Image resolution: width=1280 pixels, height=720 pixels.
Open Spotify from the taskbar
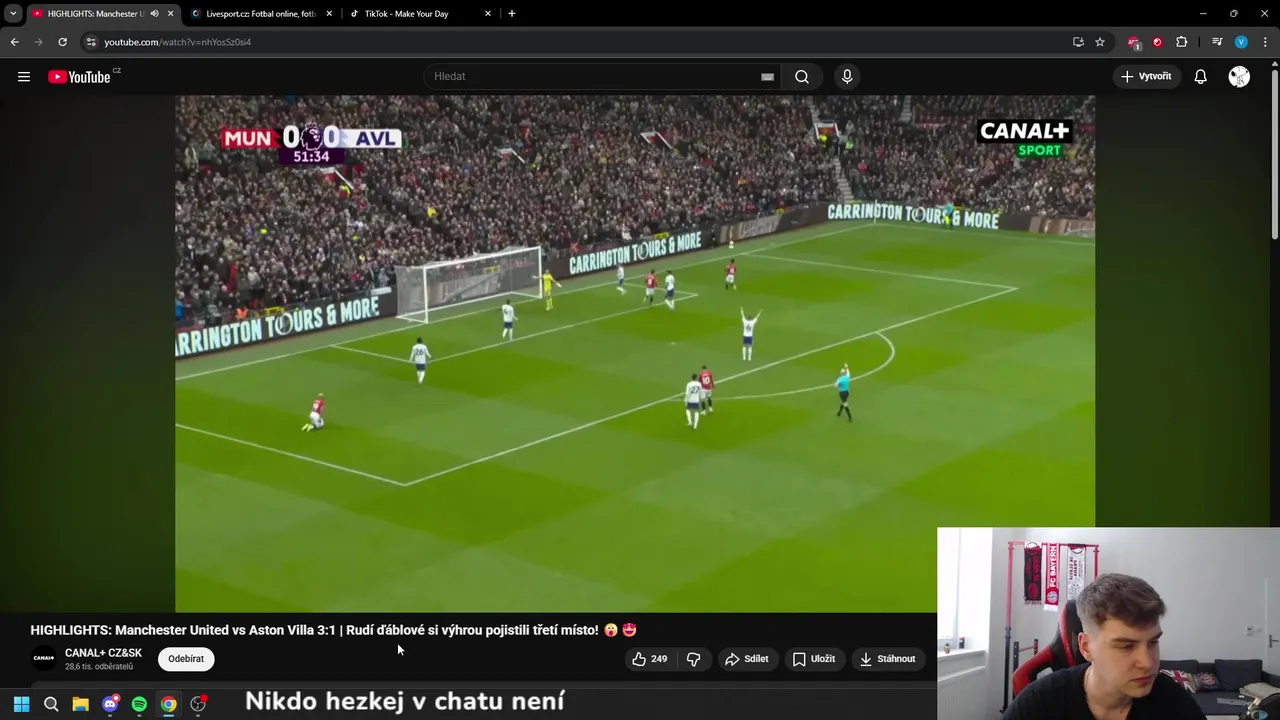click(139, 704)
